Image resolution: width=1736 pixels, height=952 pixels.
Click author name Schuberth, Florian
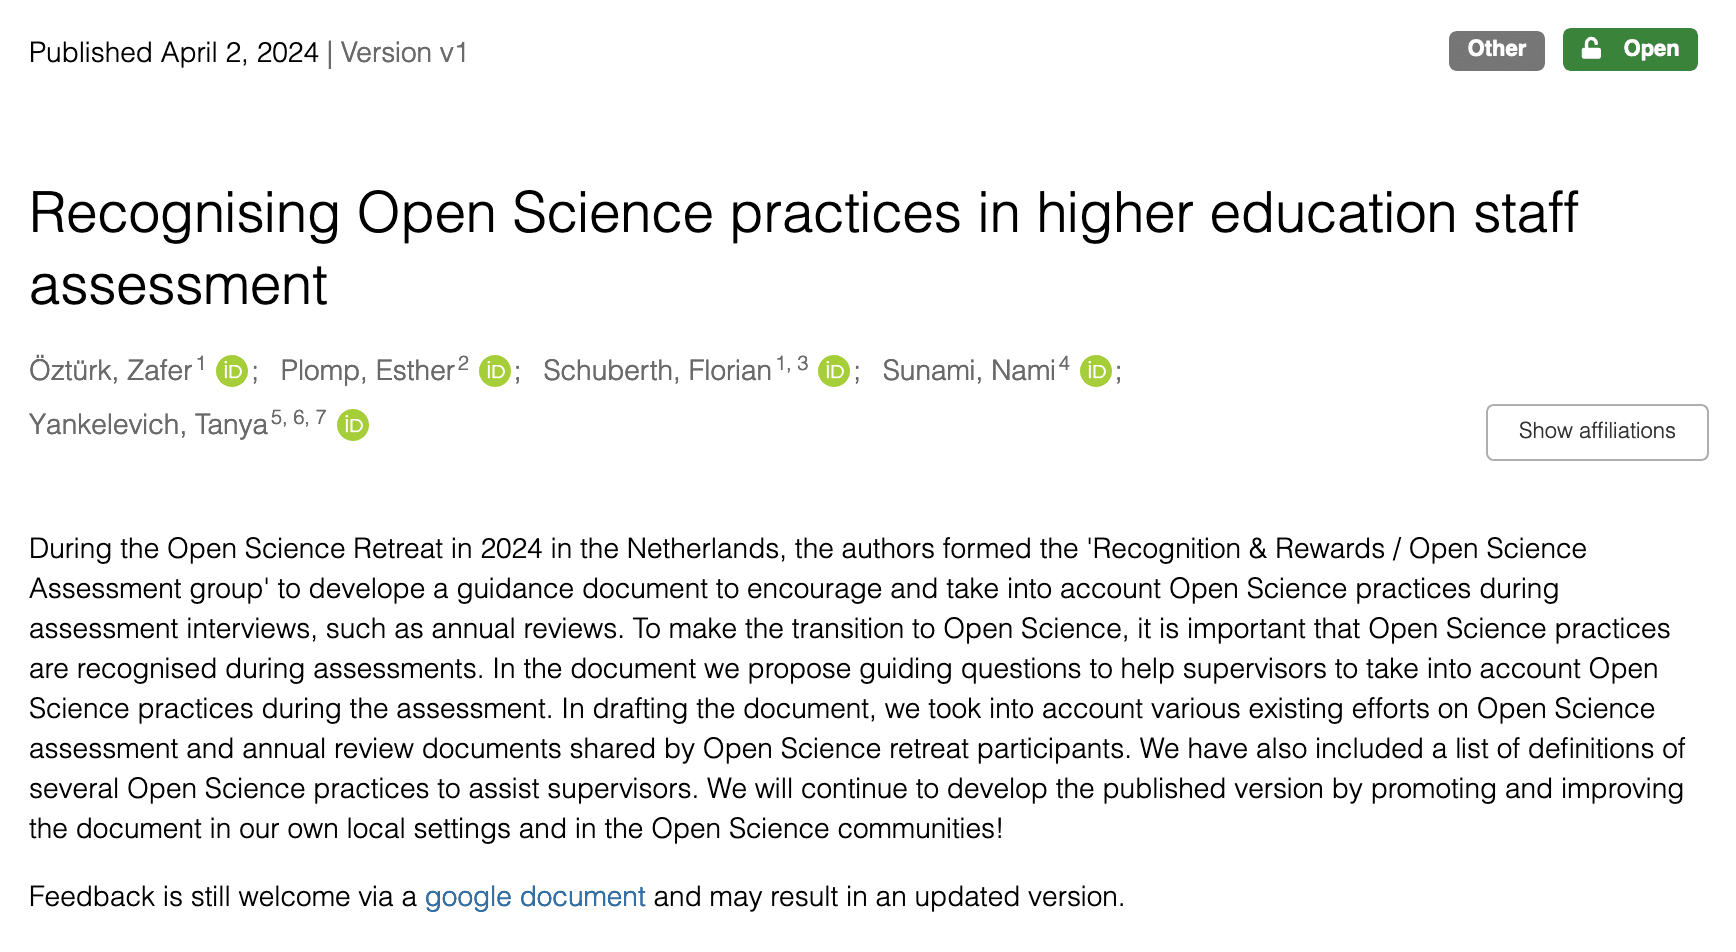657,371
